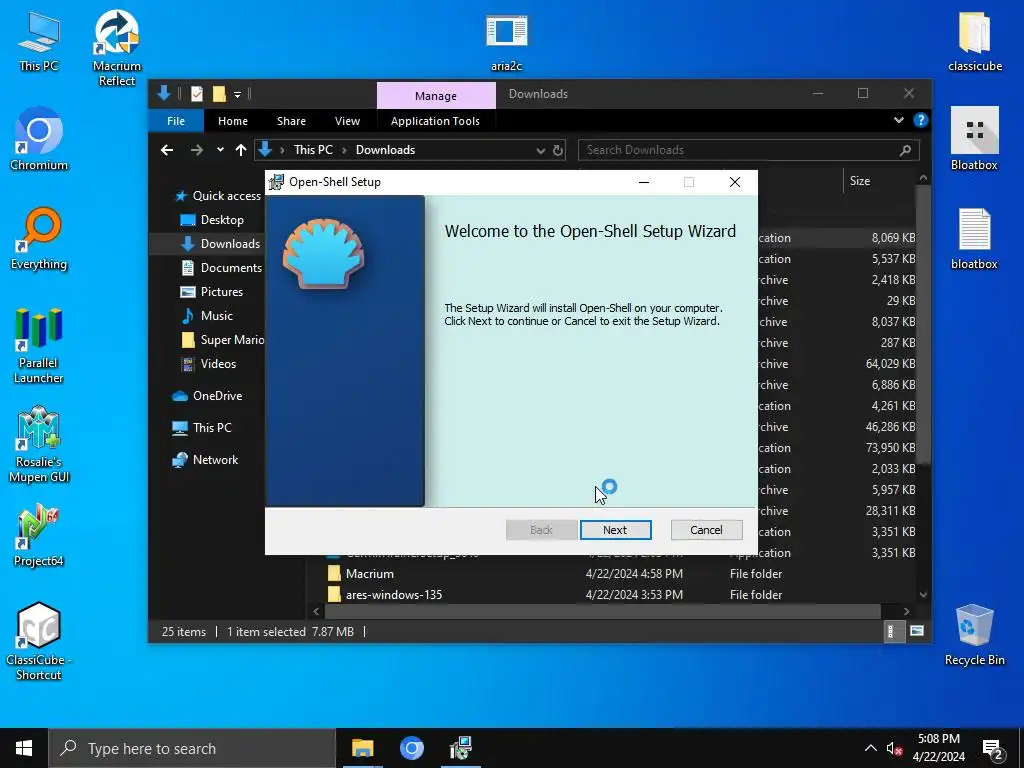Image resolution: width=1024 pixels, height=768 pixels.
Task: Open address bar history dropdown
Action: point(541,150)
